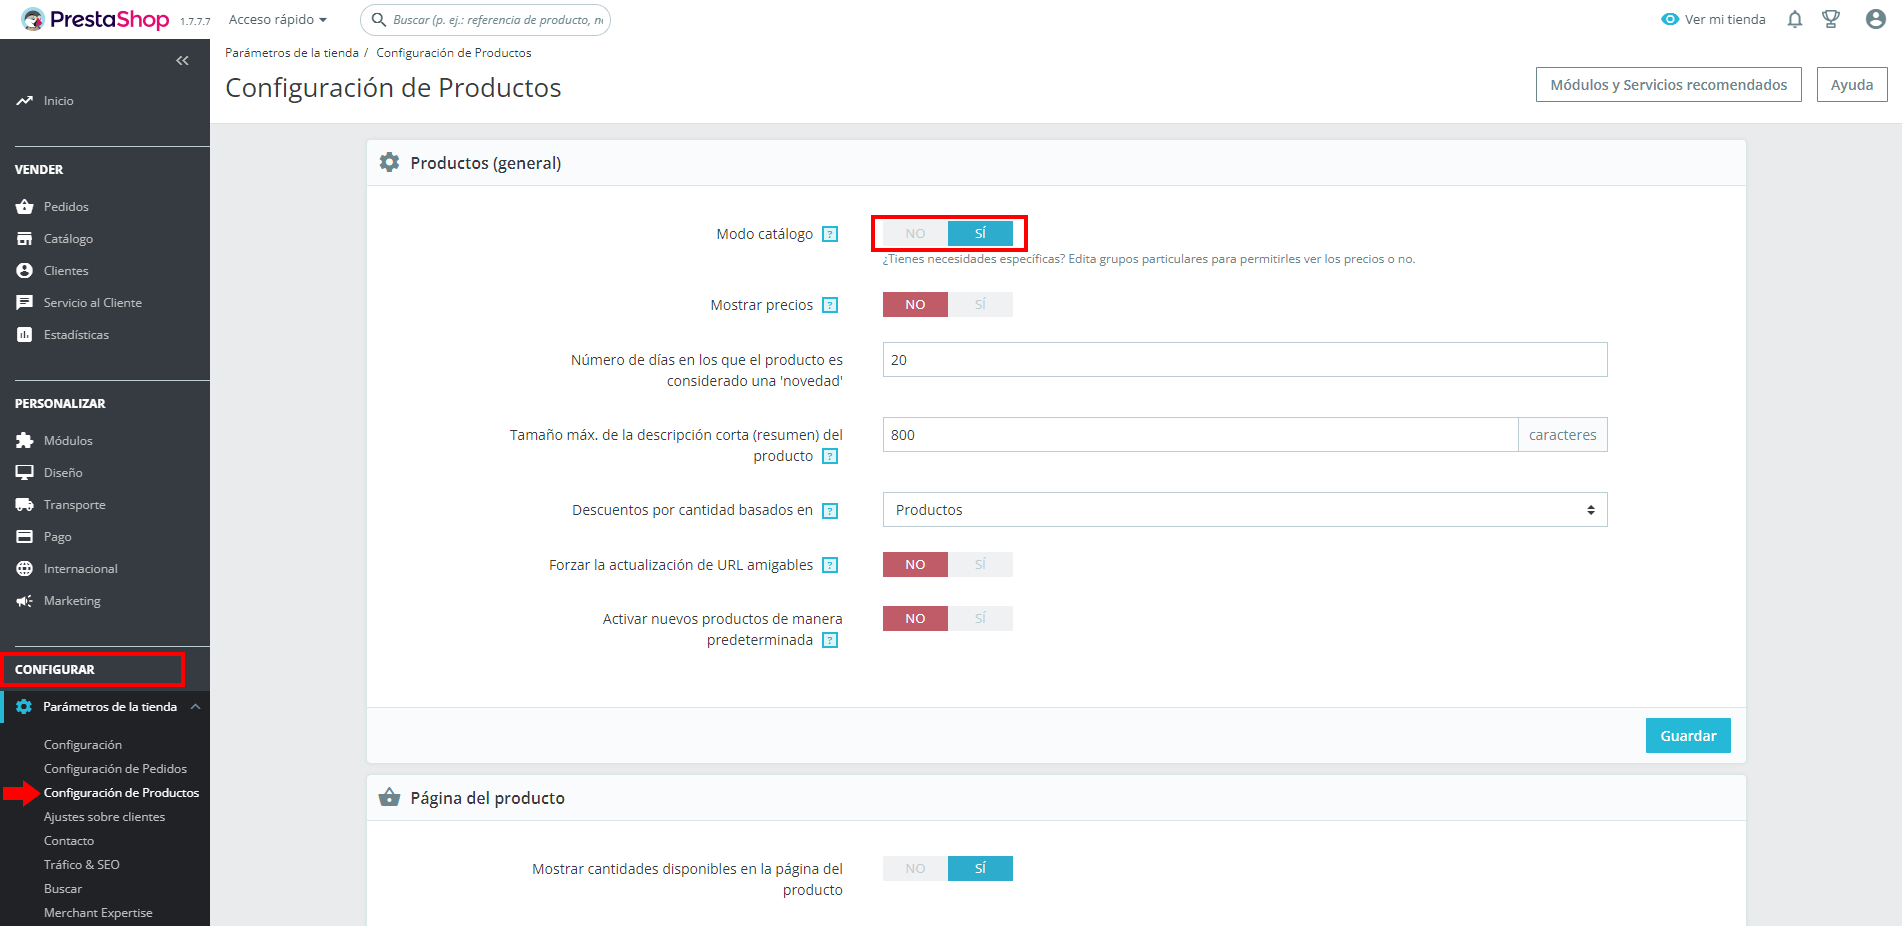Click the Parámetros de la tienda gear icon
Viewport: 1902px width, 926px height.
(24, 707)
